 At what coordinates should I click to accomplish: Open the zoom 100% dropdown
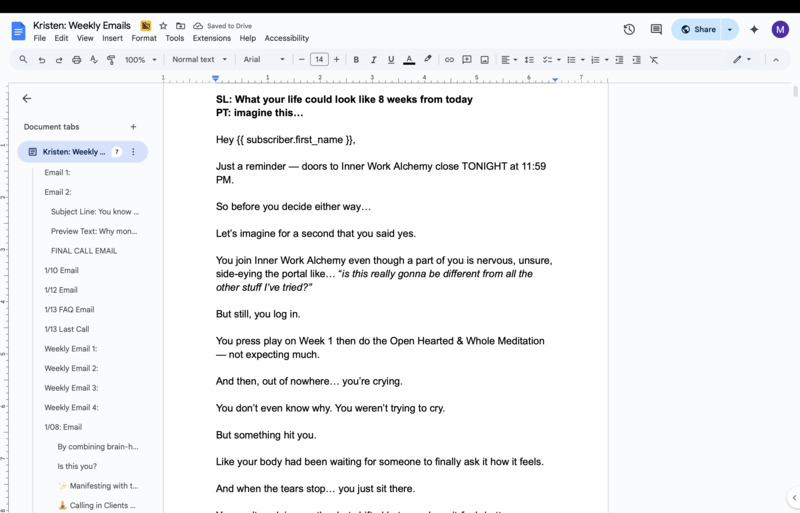point(140,60)
